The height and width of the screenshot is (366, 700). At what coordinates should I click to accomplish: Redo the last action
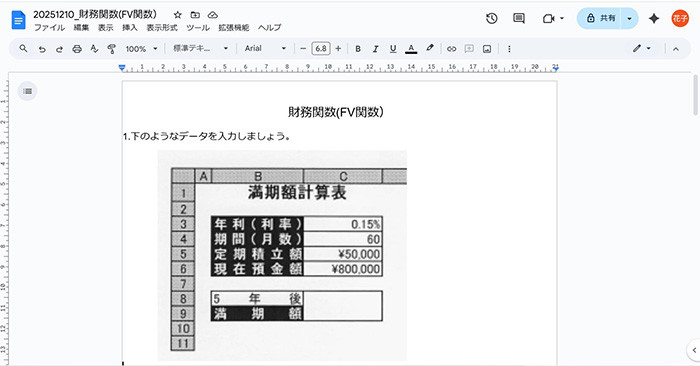59,49
